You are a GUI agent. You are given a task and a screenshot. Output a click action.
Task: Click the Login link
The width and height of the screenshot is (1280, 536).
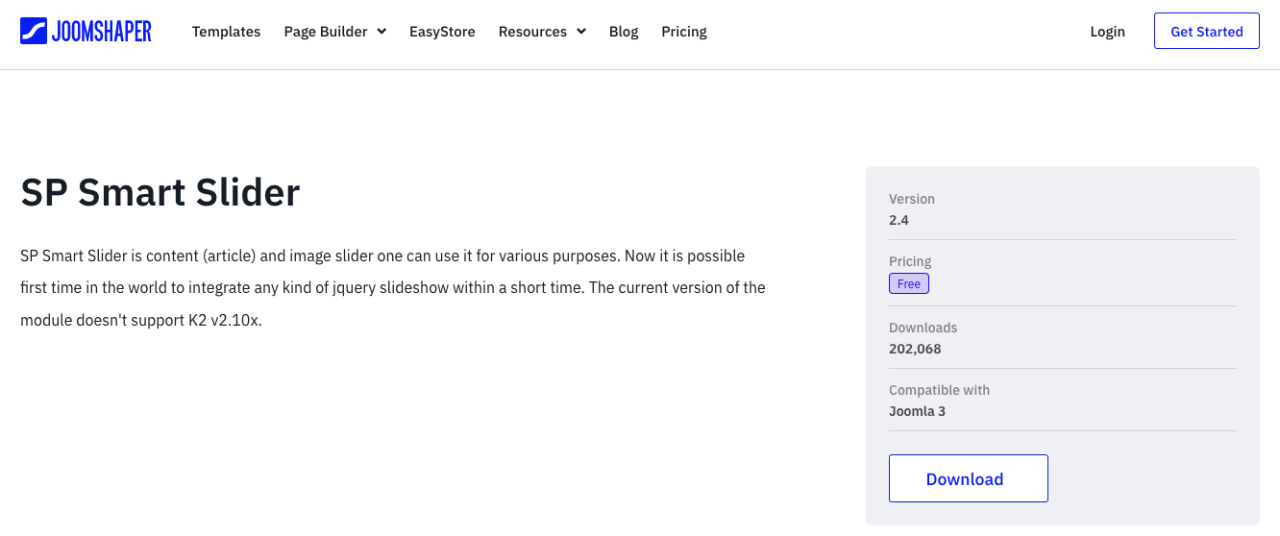coord(1107,32)
